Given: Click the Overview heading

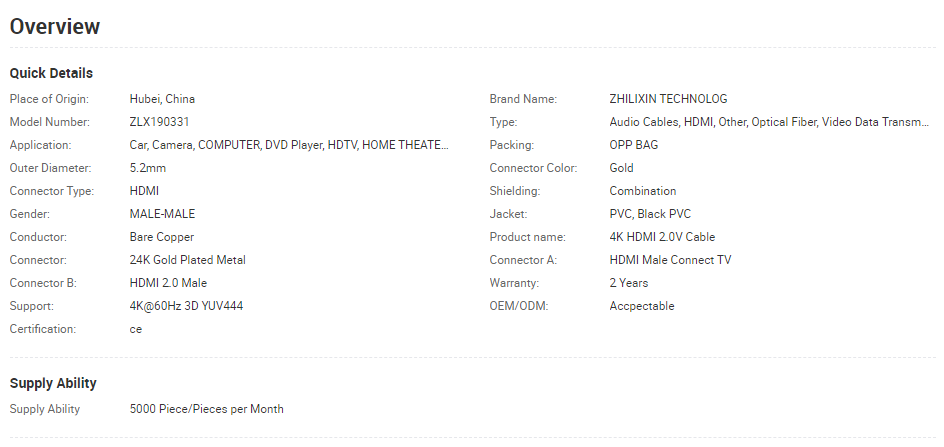Looking at the screenshot, I should (55, 27).
